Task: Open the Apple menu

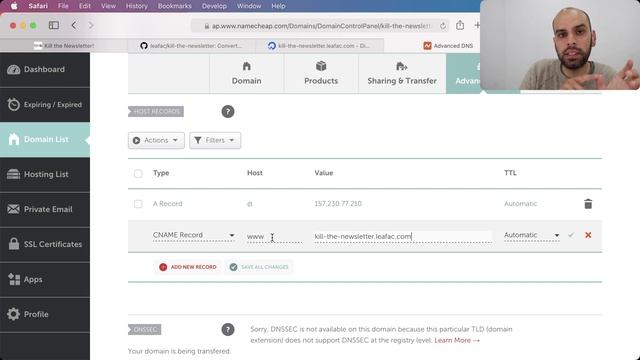Action: (14, 6)
